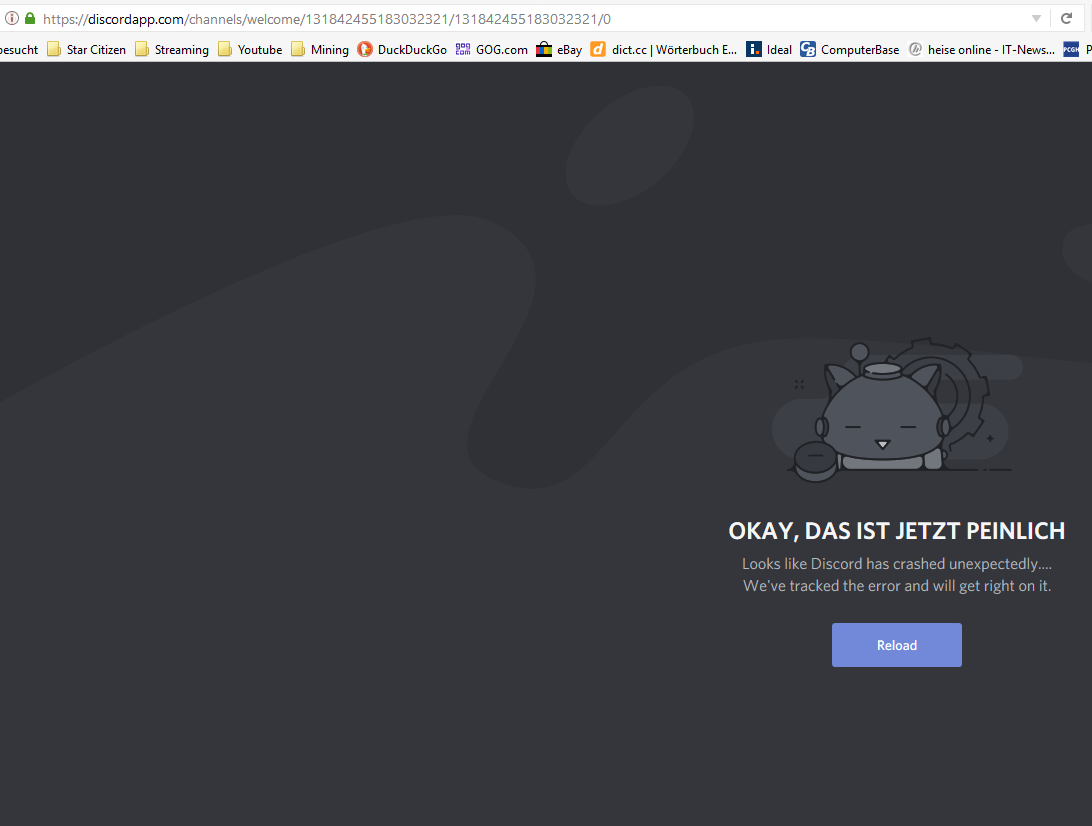Click the DuckDuckGo duck icon
The height and width of the screenshot is (826, 1092).
(x=365, y=49)
